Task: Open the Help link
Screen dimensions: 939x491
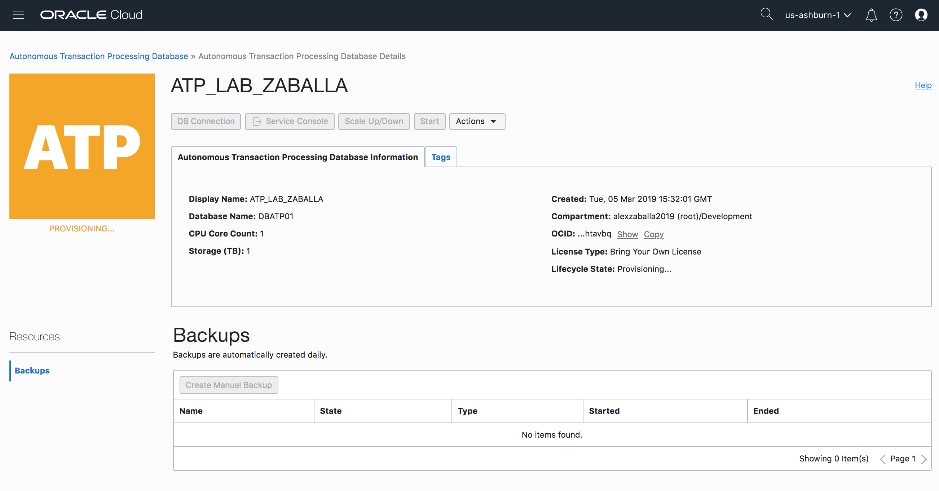Action: coord(923,86)
